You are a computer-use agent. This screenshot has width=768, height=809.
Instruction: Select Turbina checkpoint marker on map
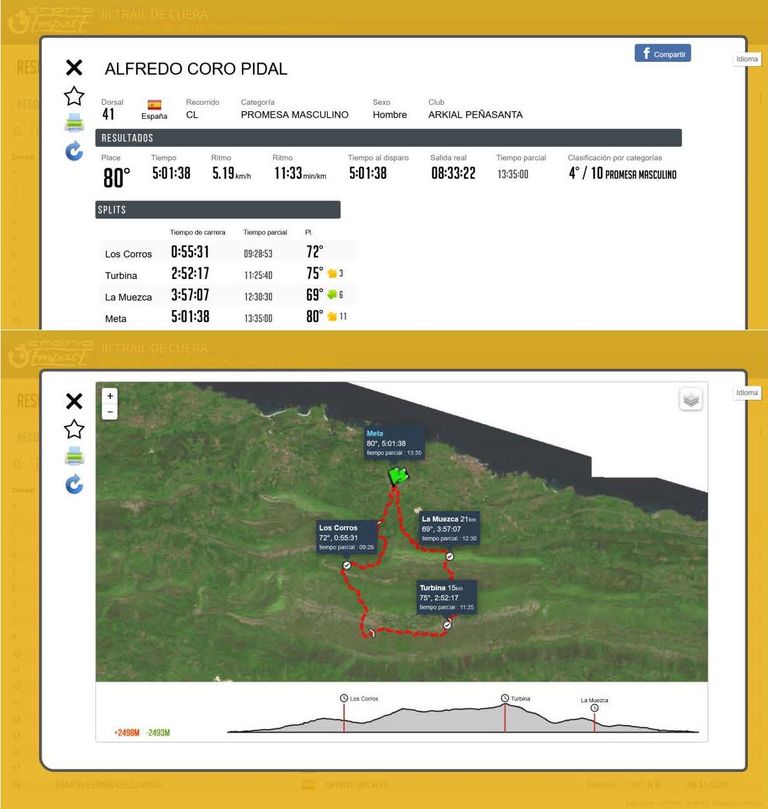tap(447, 625)
